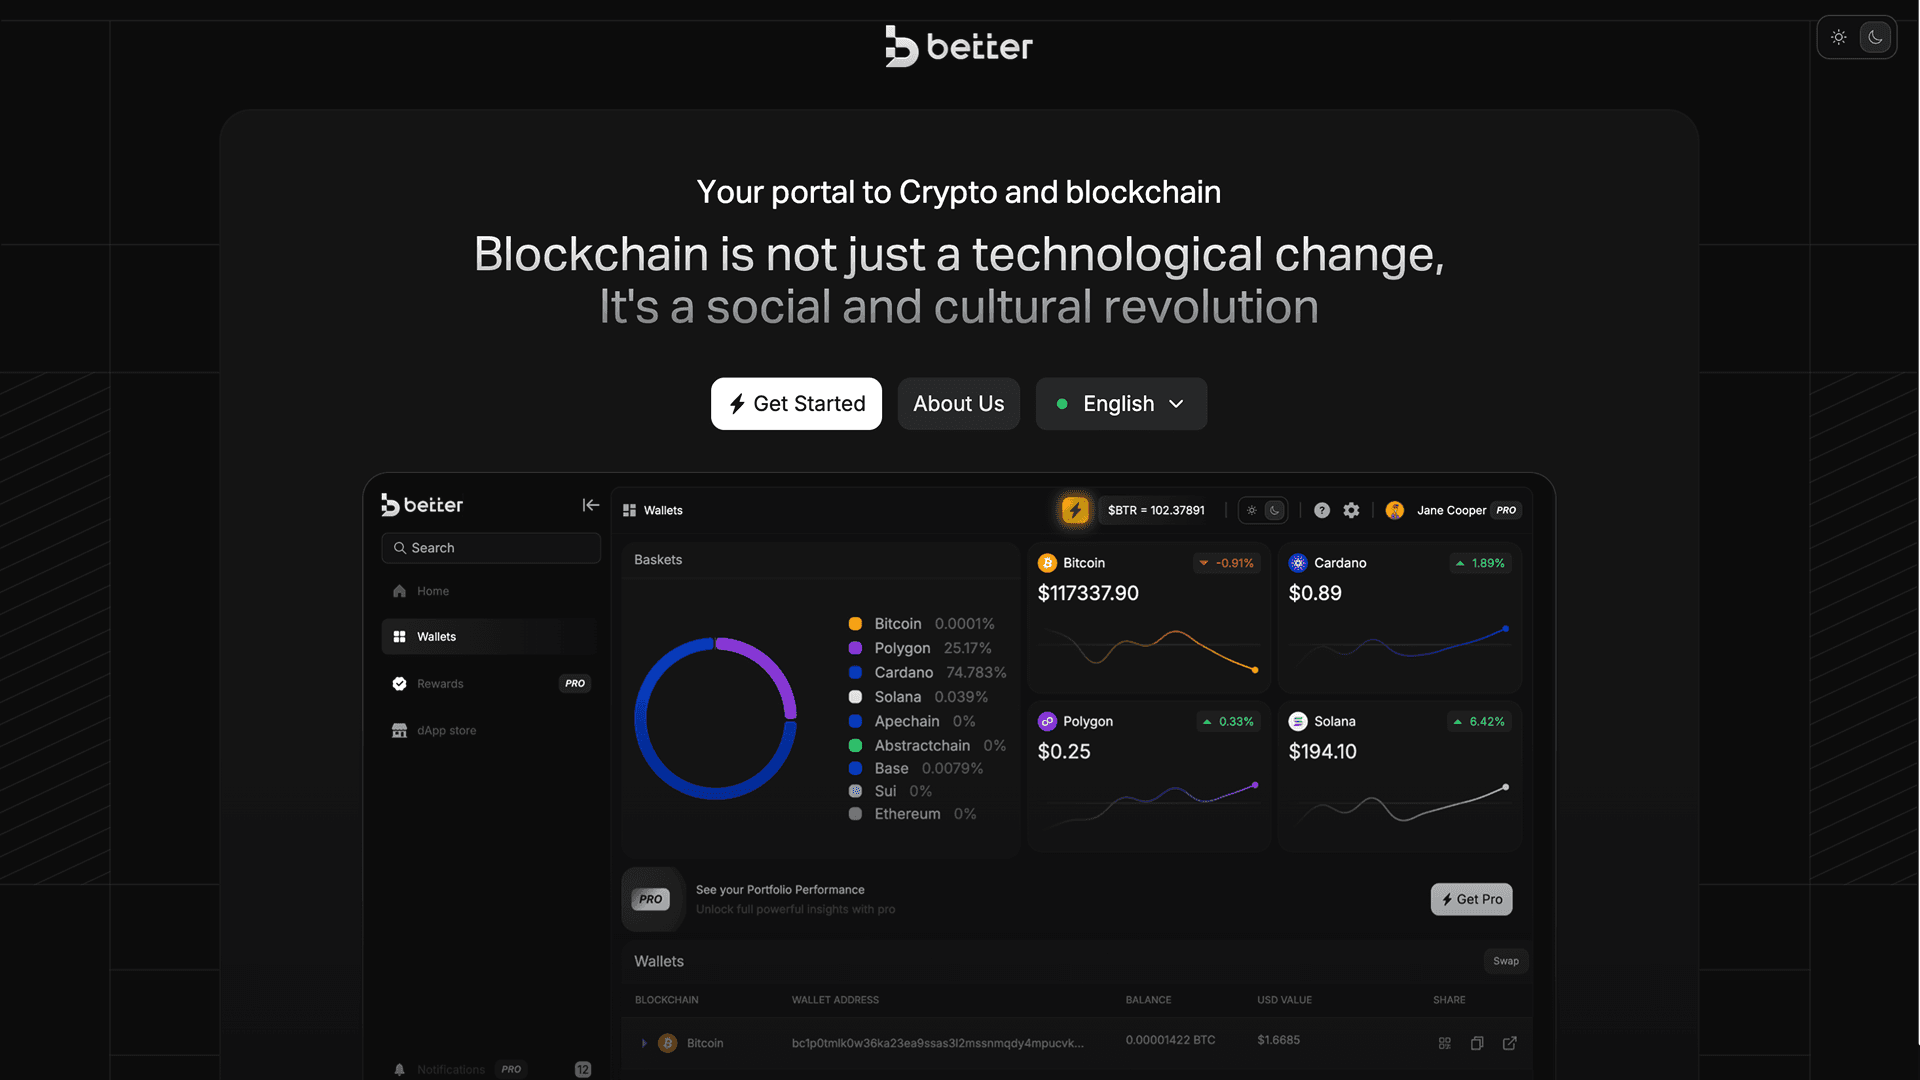The image size is (1920, 1080).
Task: Switch dashboard to light mode
Action: (x=1252, y=510)
